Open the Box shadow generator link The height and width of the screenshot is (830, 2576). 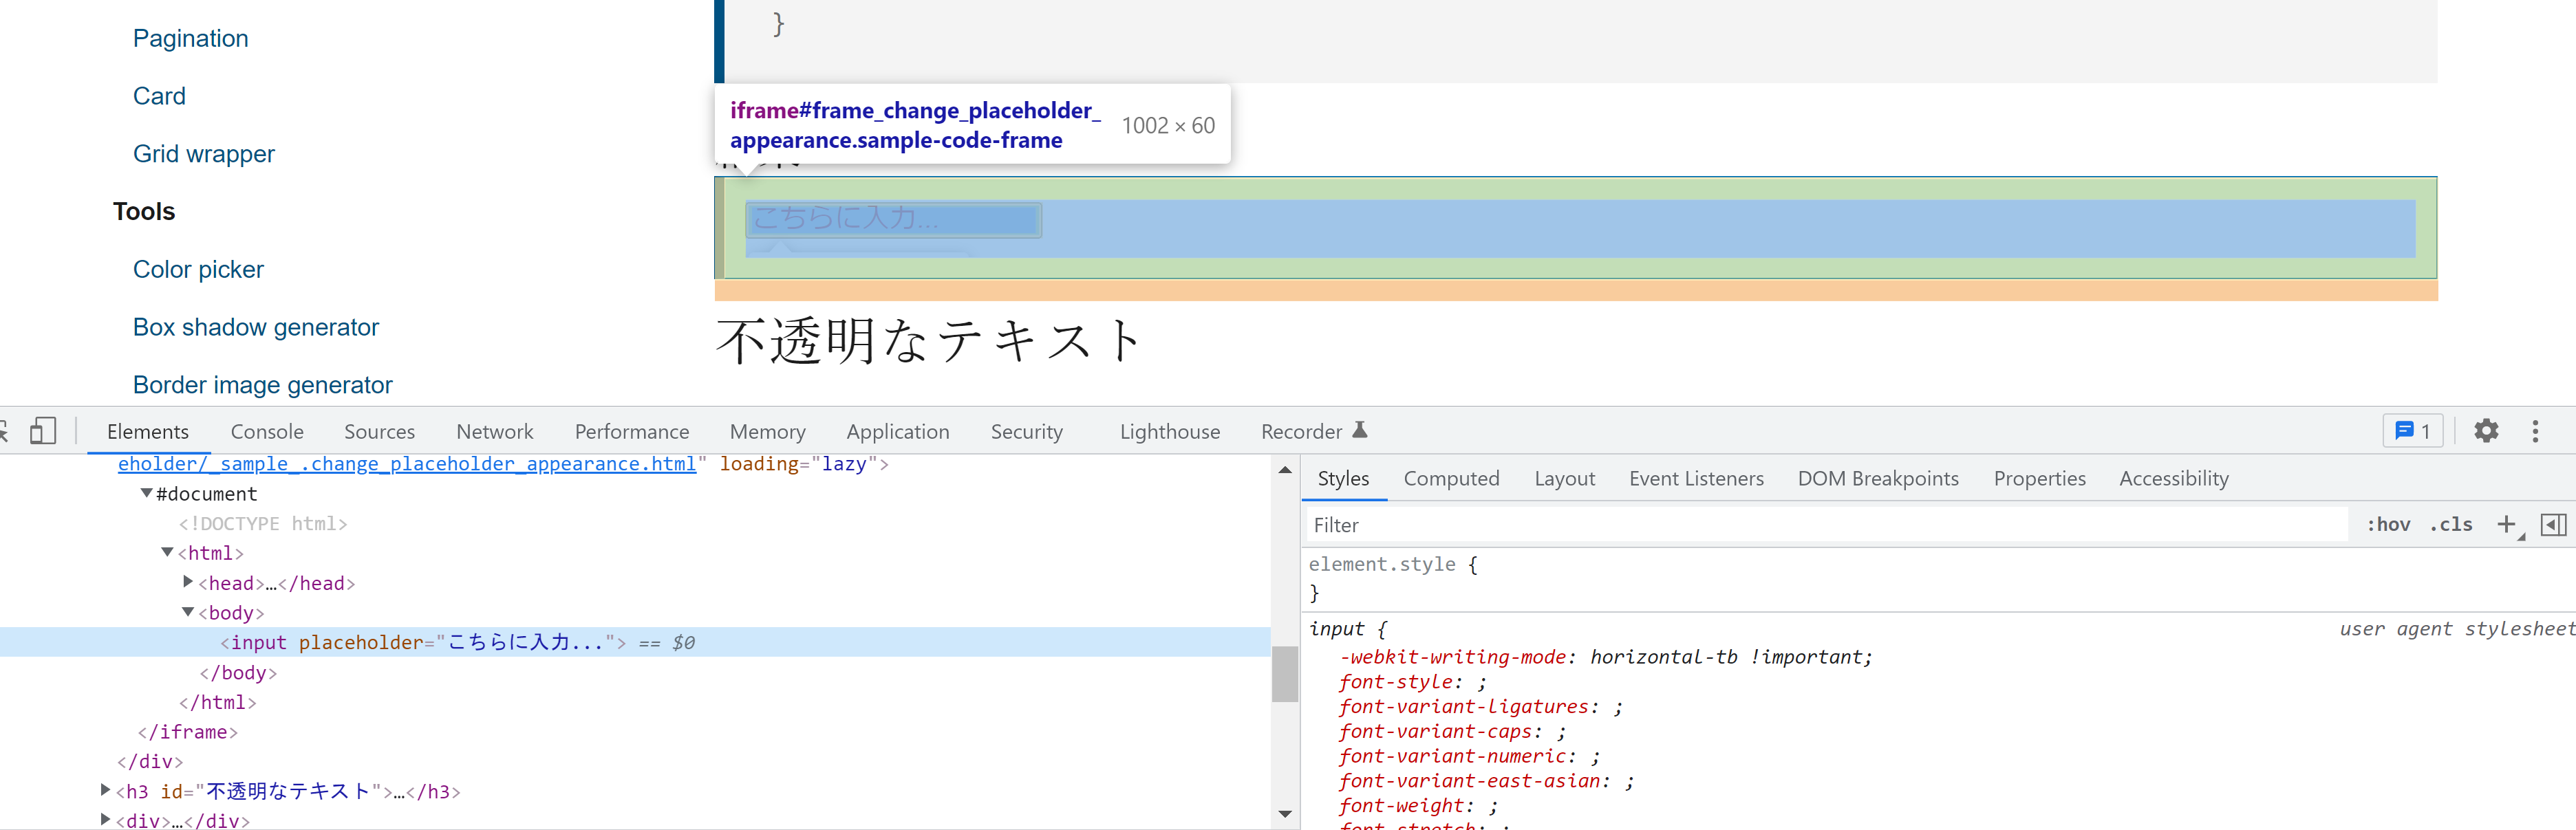[255, 327]
